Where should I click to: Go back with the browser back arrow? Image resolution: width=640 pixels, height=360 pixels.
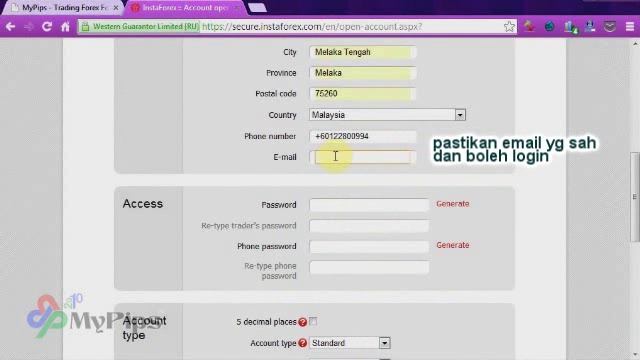11,27
